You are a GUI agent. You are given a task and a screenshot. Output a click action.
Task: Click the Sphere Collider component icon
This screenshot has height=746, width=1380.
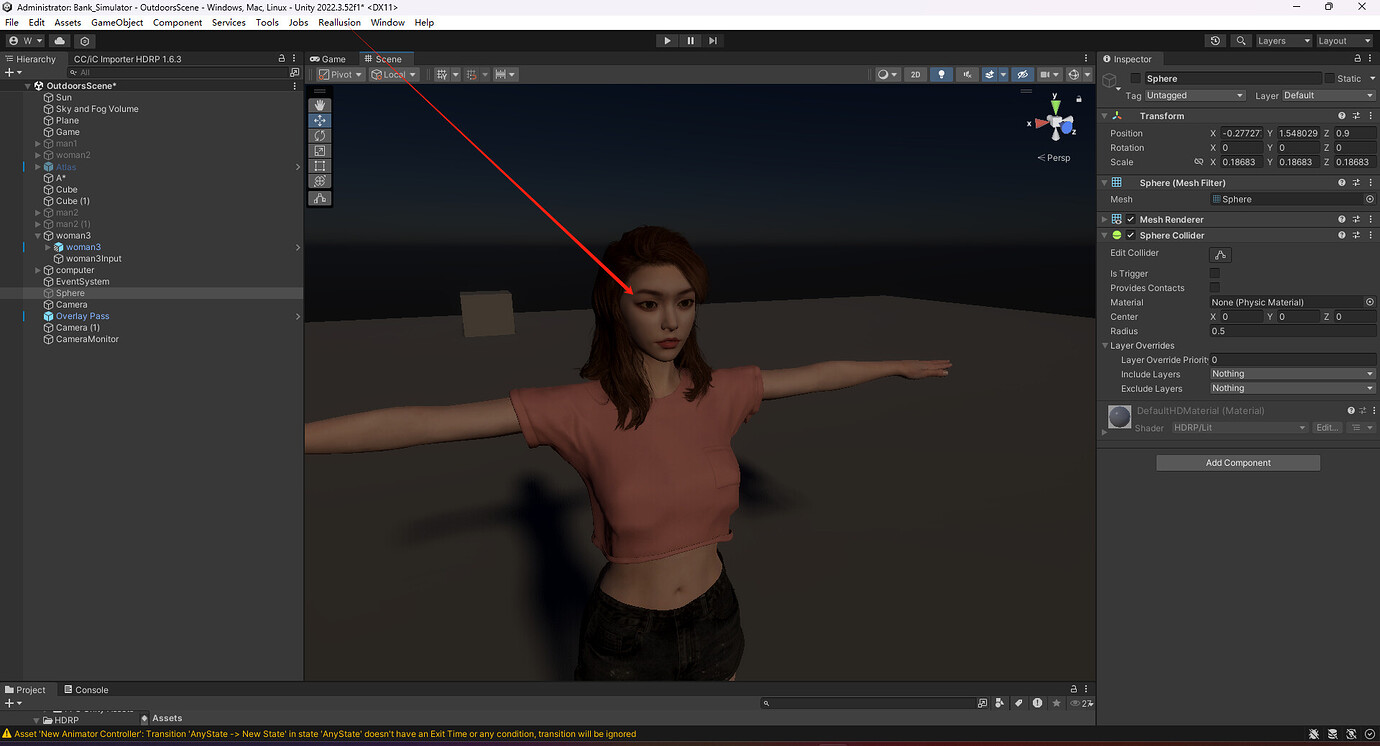pyautogui.click(x=1117, y=235)
